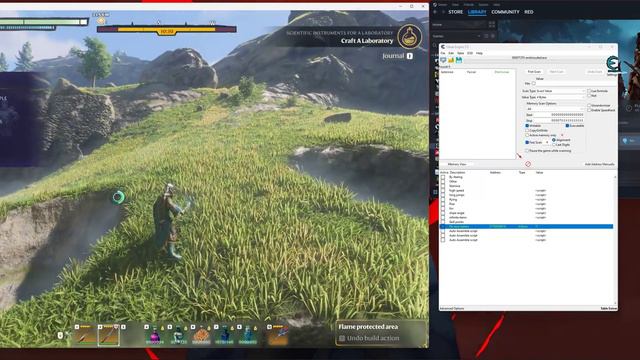640x360 pixels.
Task: Toggle the Executable checkbox
Action: click(567, 126)
